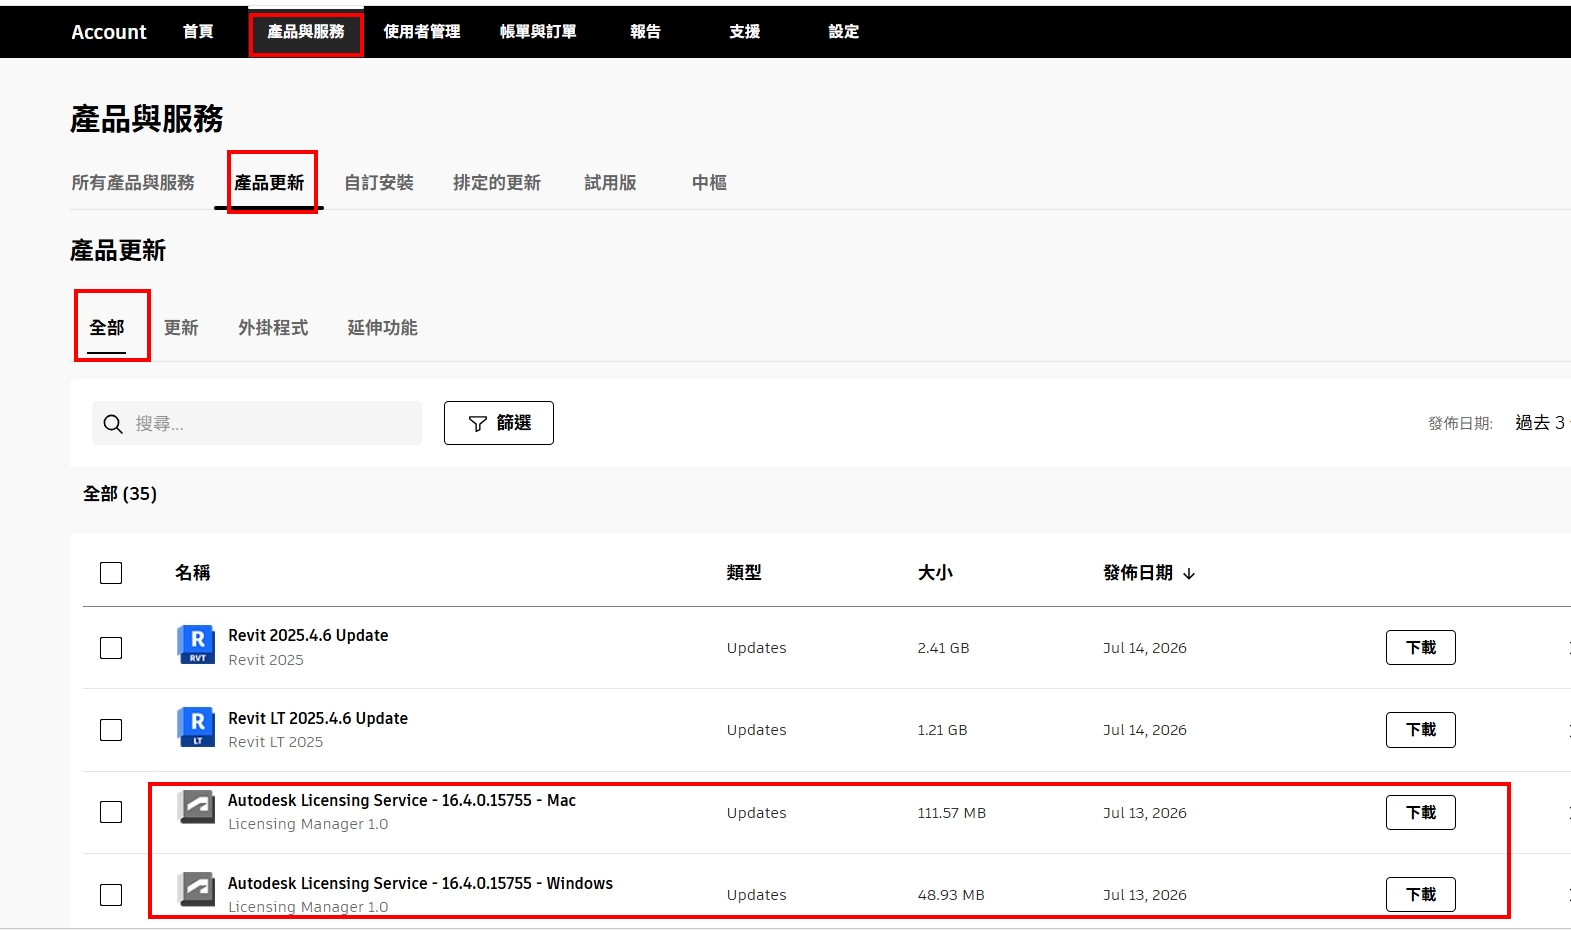Viewport: 1571px width, 931px height.
Task: Click the Revit 2025.4.6 Update name
Action: (308, 636)
